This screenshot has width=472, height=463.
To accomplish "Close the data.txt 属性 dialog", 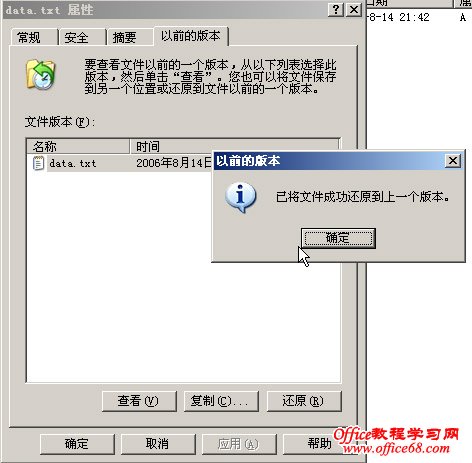I will (354, 9).
